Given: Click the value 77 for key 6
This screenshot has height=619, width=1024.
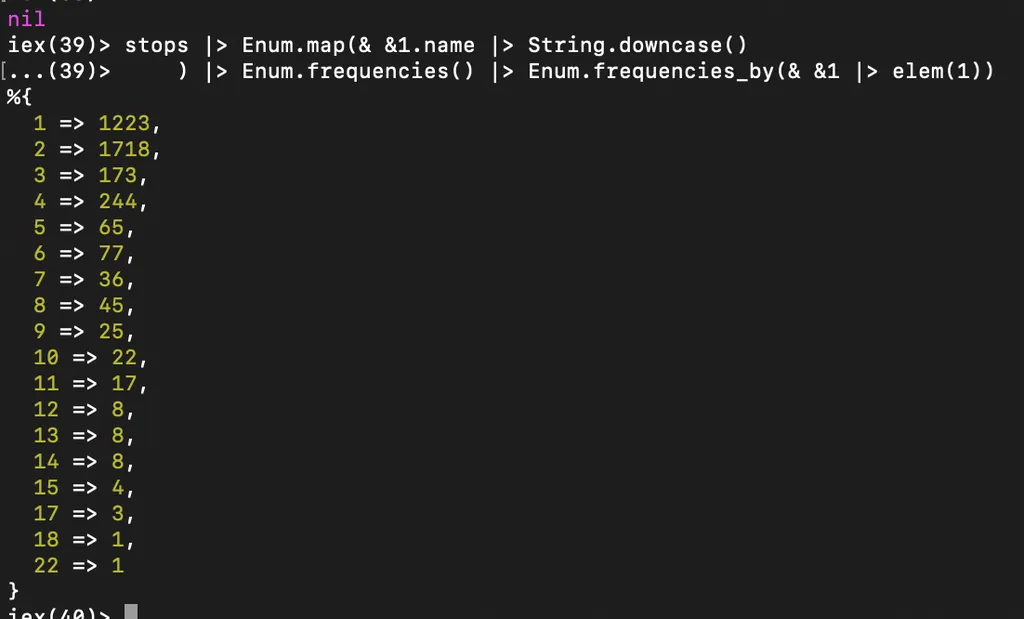Looking at the screenshot, I should (111, 253).
